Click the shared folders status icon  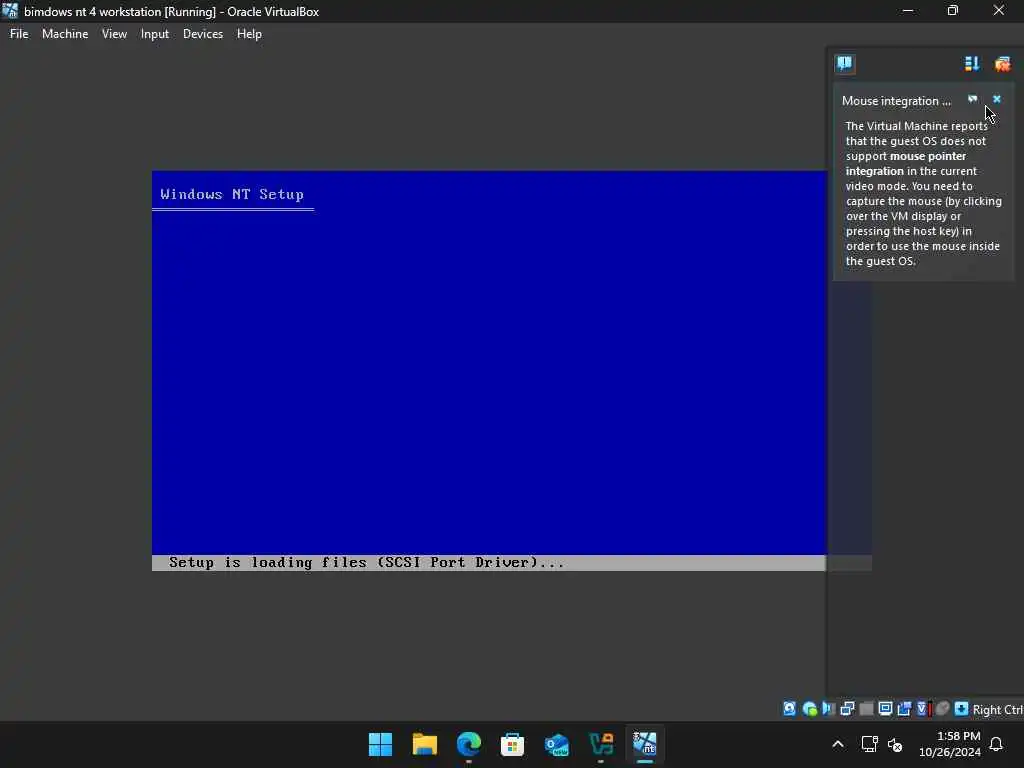[904, 709]
